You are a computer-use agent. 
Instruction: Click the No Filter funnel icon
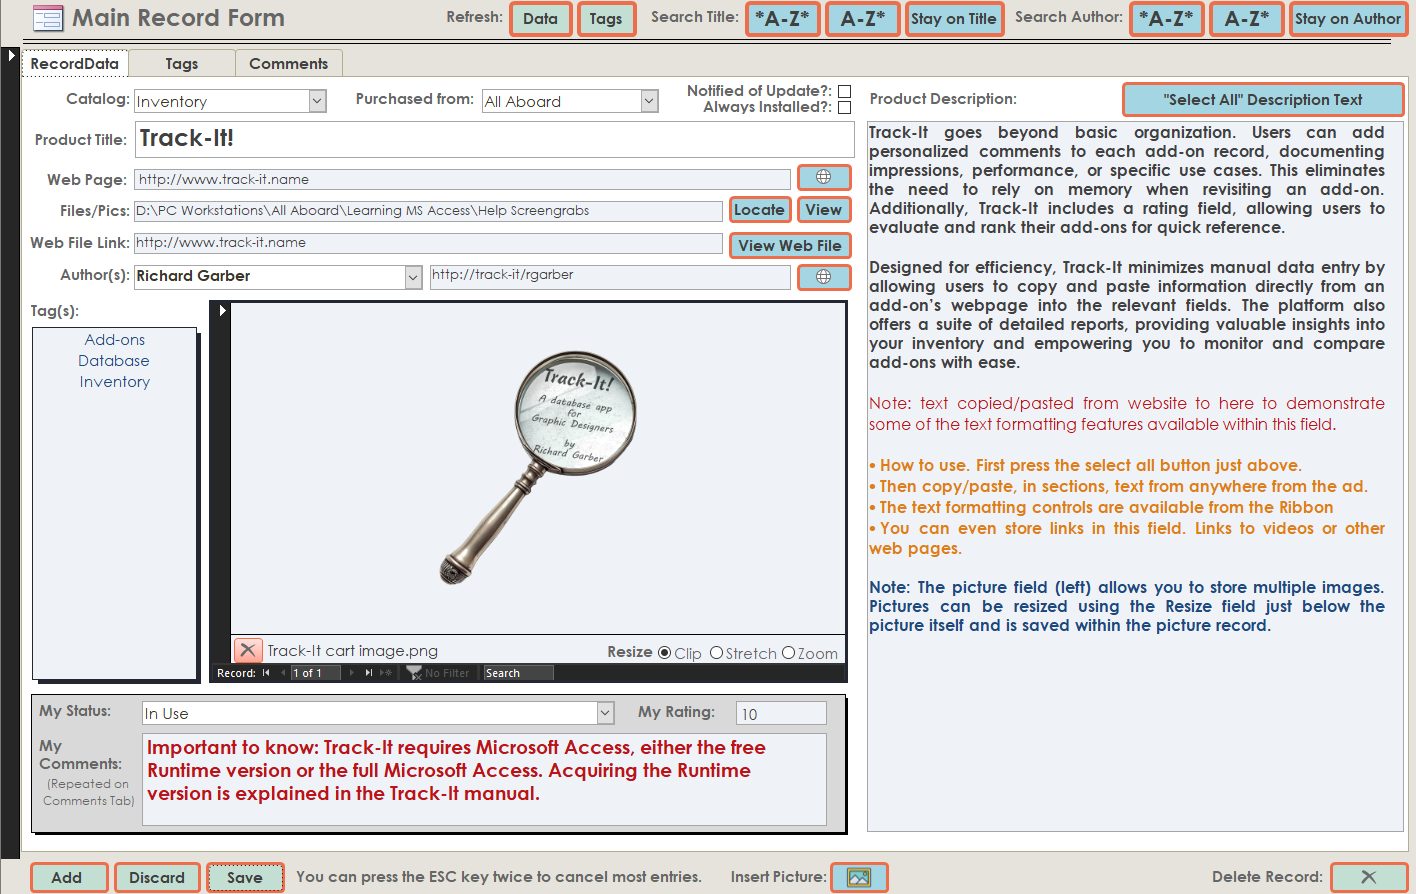click(x=414, y=673)
